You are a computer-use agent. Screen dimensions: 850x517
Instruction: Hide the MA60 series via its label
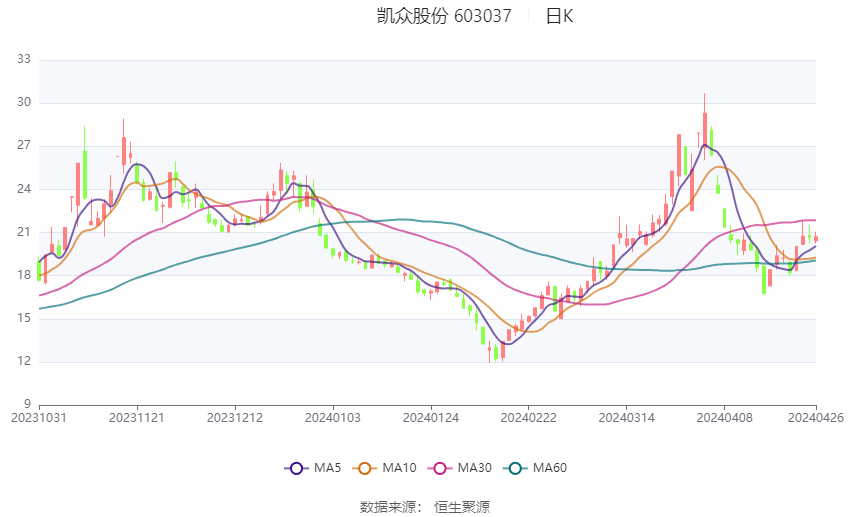550,468
